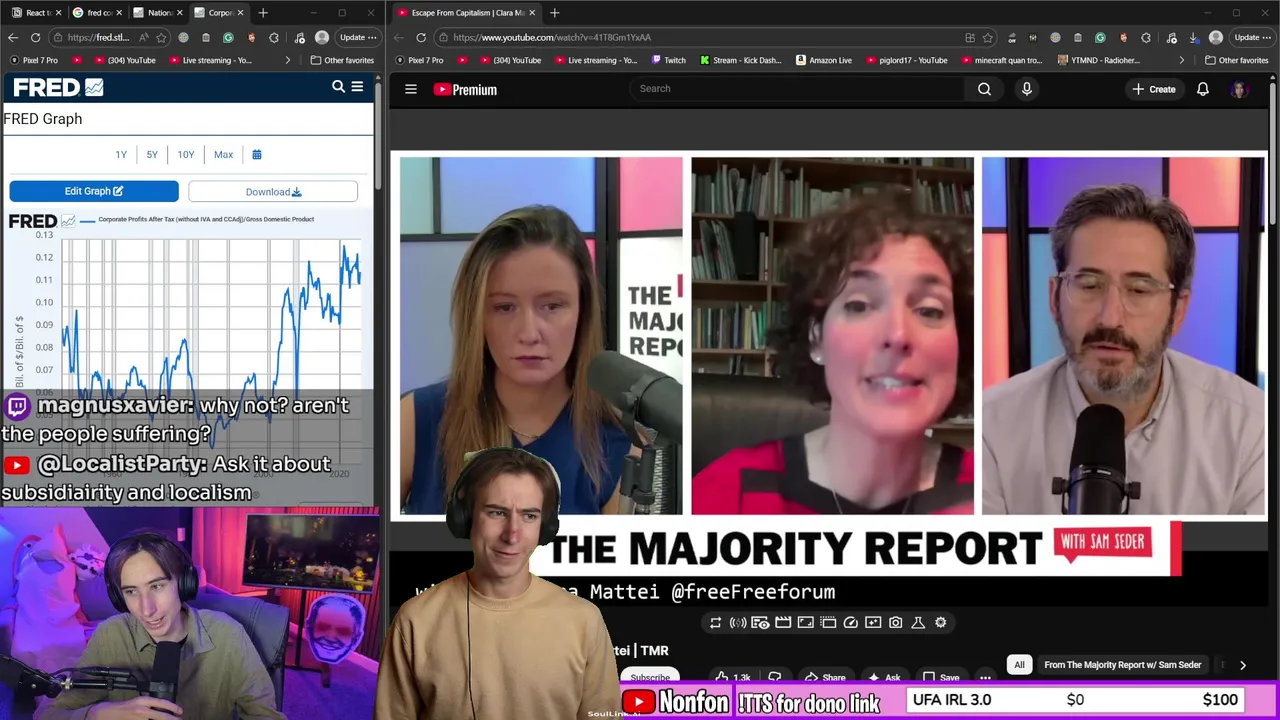Open the FRED site search icon
Screen dimensions: 1280x720
[x=338, y=87]
